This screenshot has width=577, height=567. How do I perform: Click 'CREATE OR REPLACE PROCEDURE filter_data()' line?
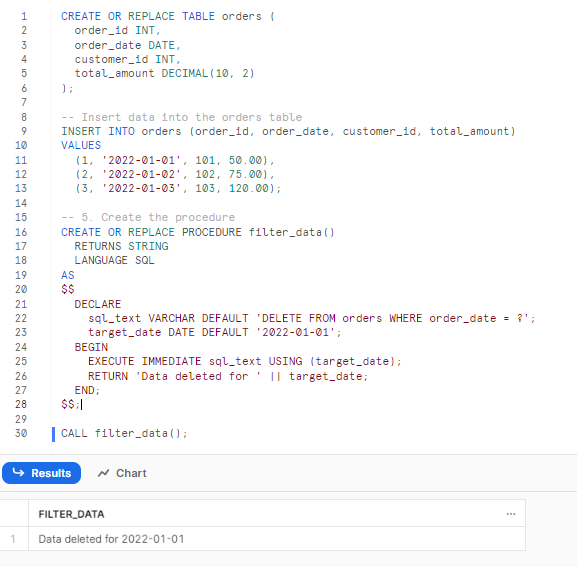[x=198, y=232]
